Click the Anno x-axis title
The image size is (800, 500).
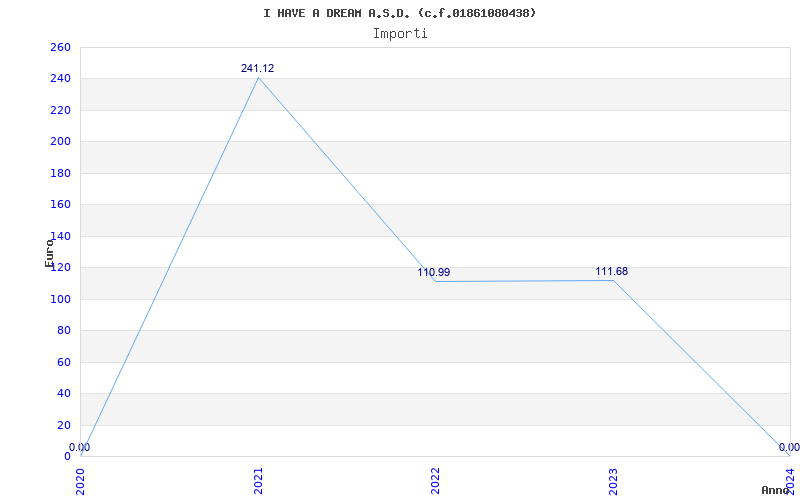(x=775, y=490)
